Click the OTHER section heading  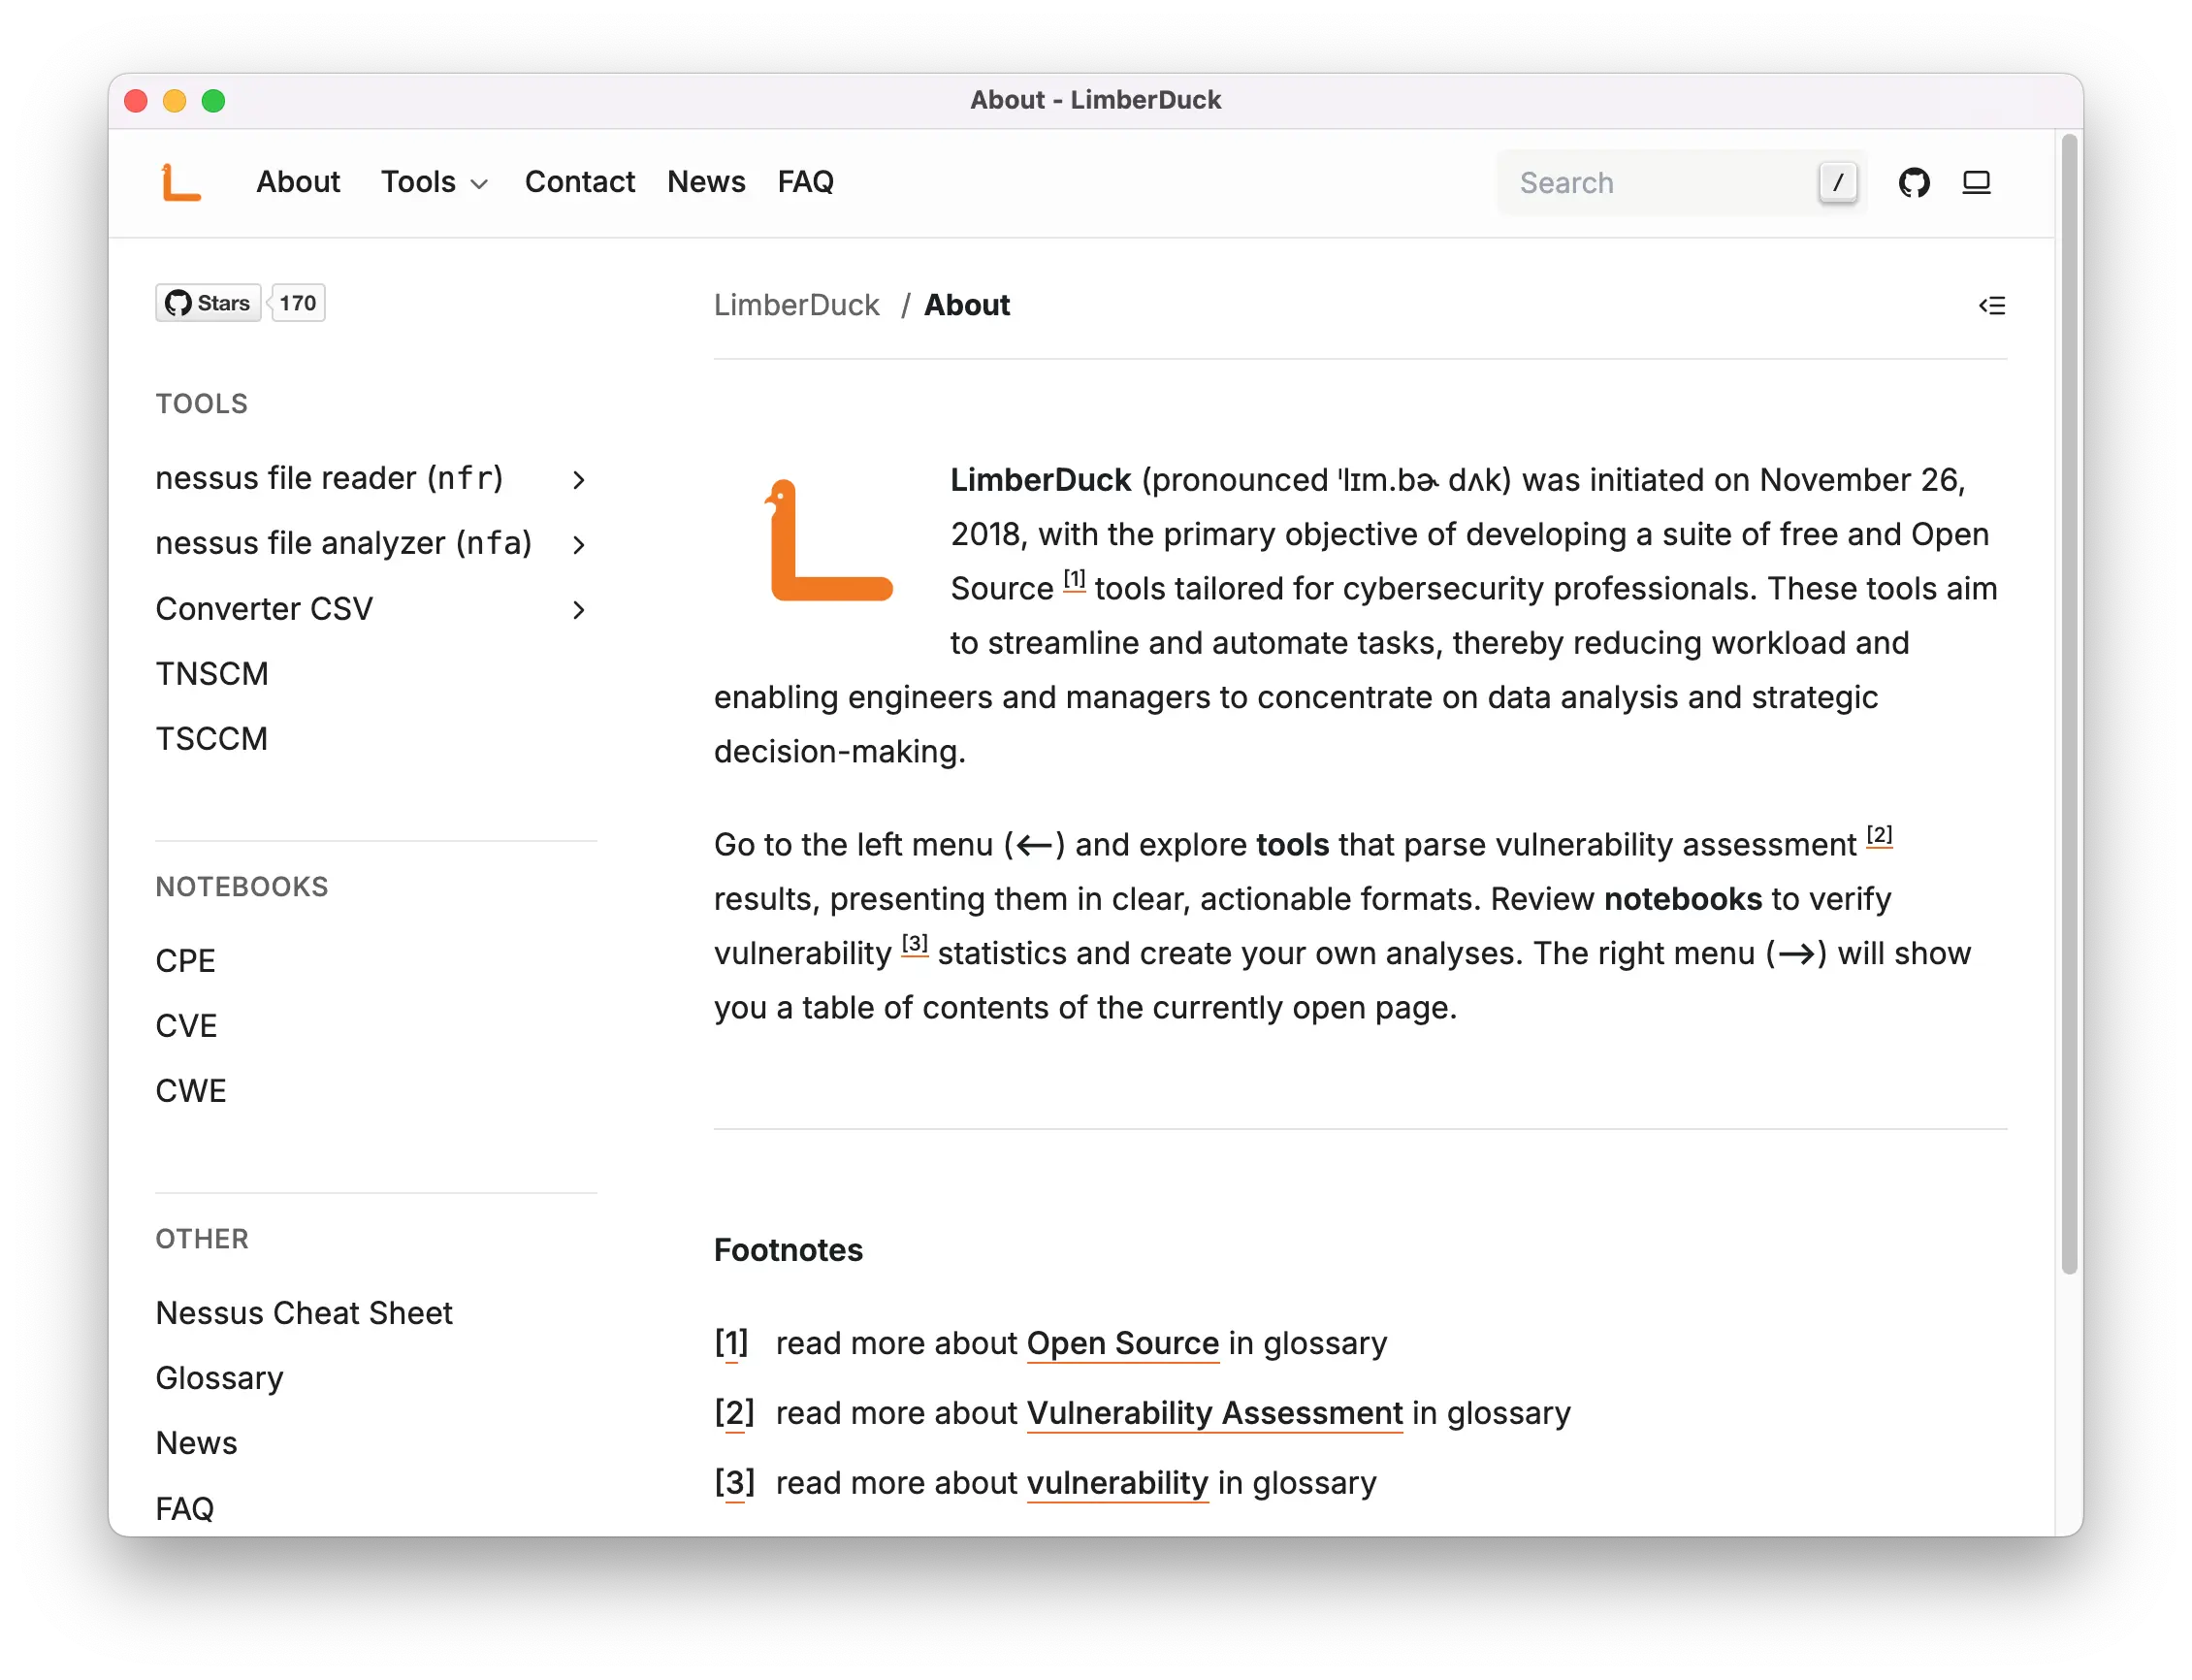(202, 1239)
